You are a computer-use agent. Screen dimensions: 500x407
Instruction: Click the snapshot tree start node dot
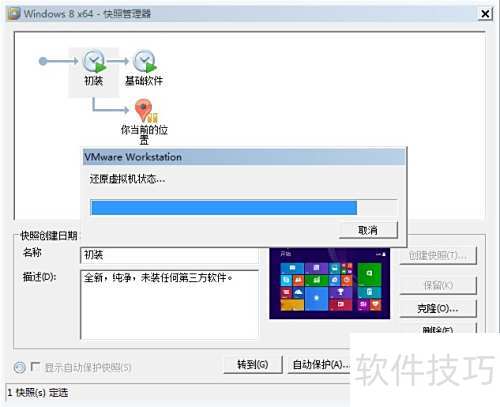tap(43, 61)
